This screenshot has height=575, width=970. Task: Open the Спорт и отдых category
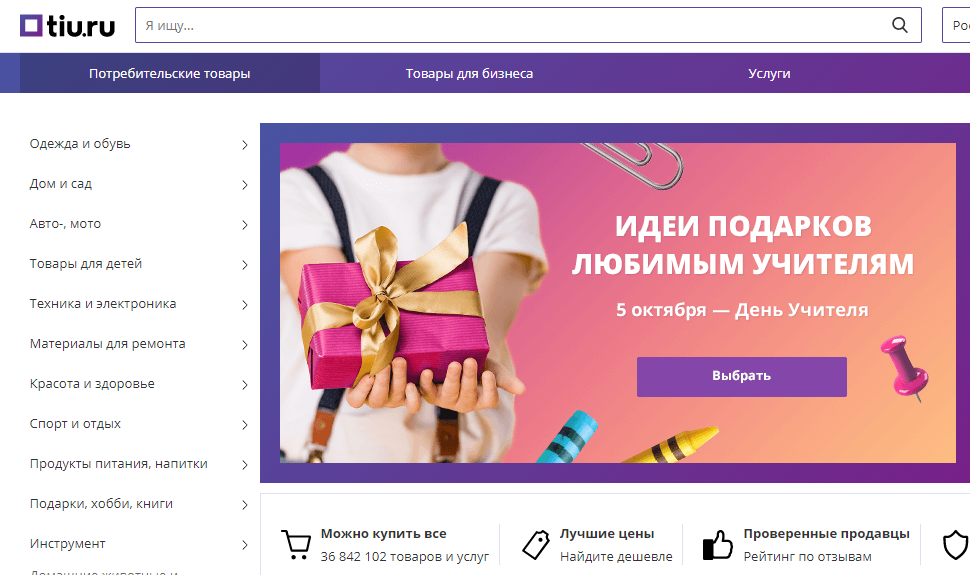click(75, 424)
